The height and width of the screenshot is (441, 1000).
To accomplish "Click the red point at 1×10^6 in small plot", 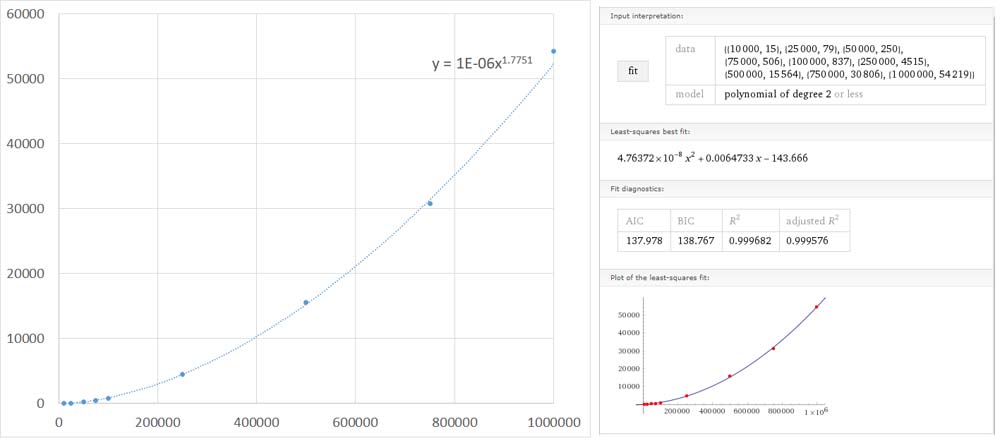I will click(x=816, y=307).
